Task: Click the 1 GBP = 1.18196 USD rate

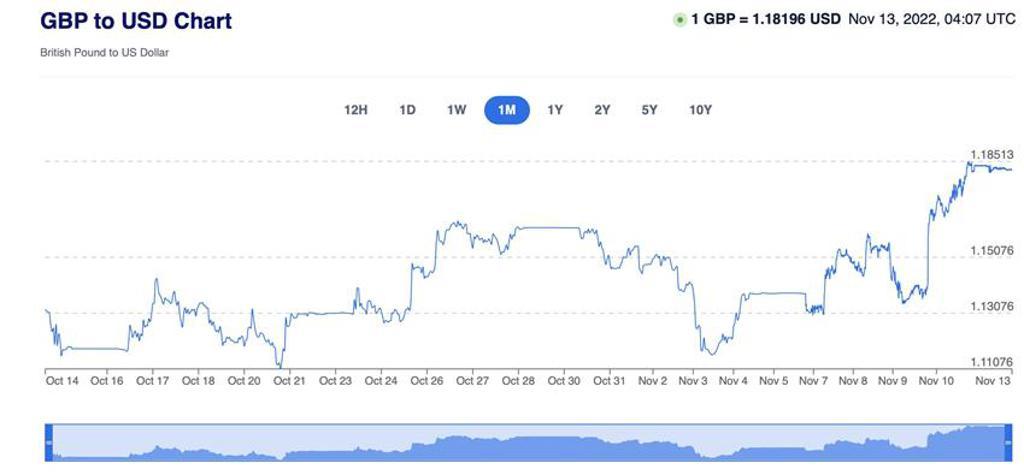Action: pyautogui.click(x=765, y=19)
